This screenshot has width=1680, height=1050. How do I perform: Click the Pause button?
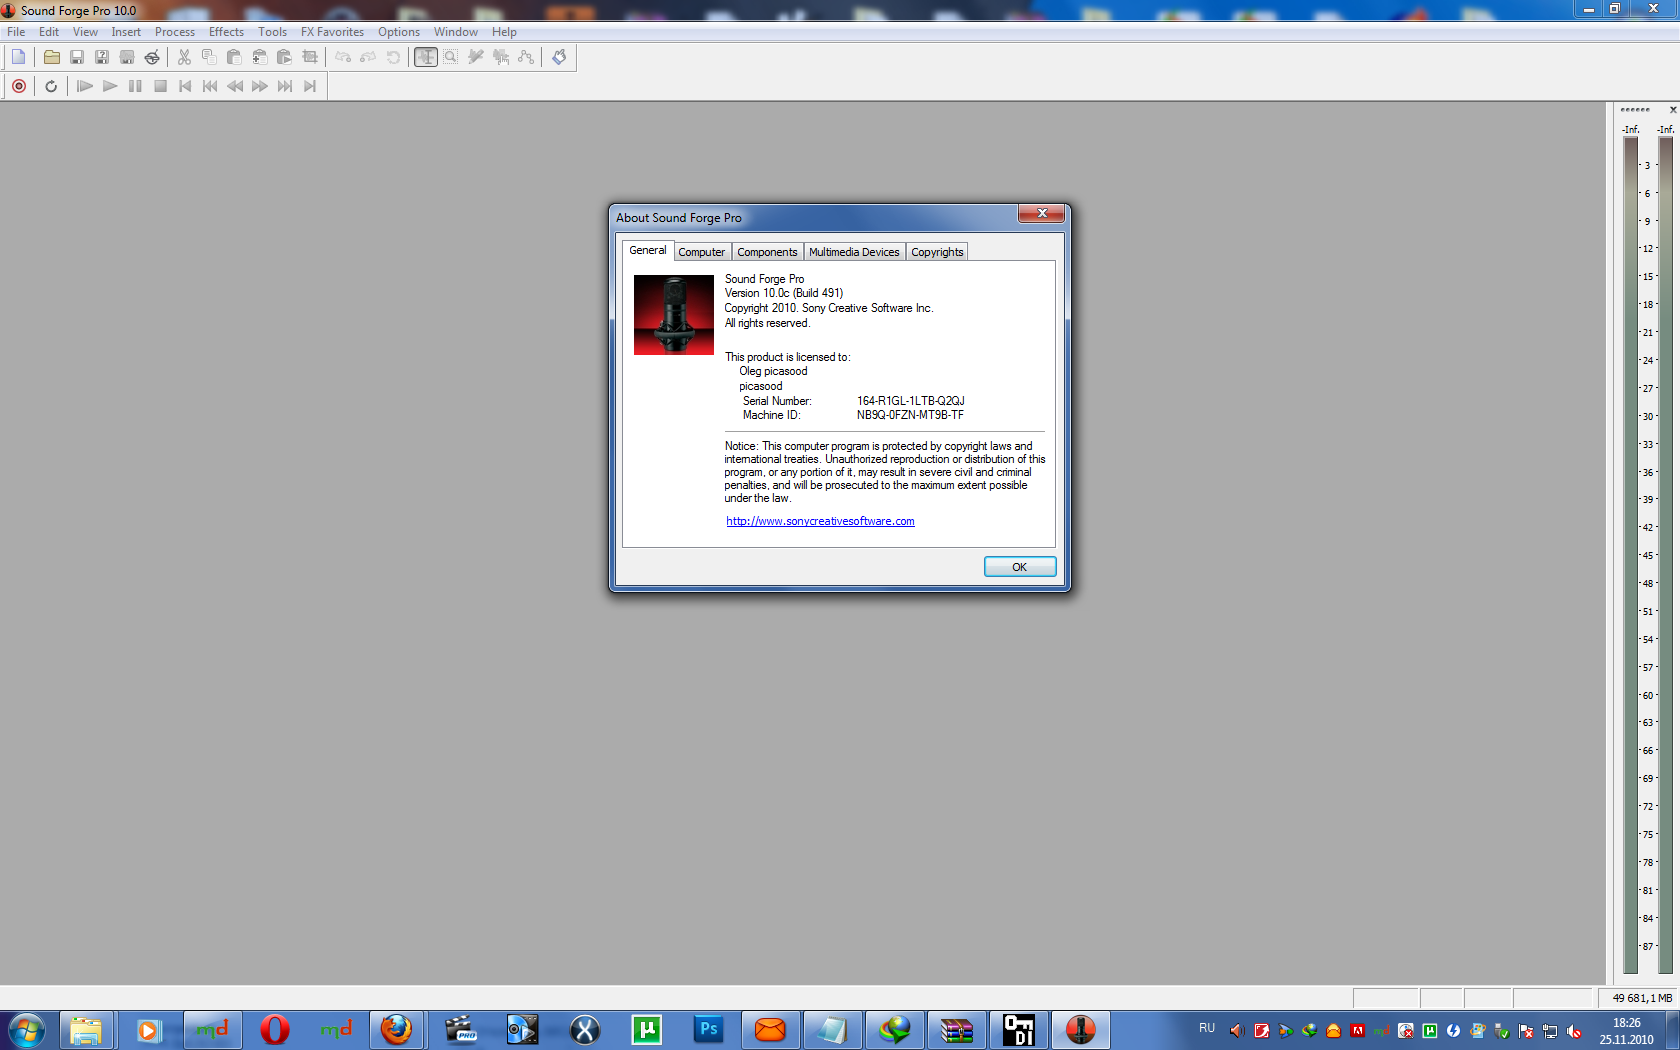(135, 86)
